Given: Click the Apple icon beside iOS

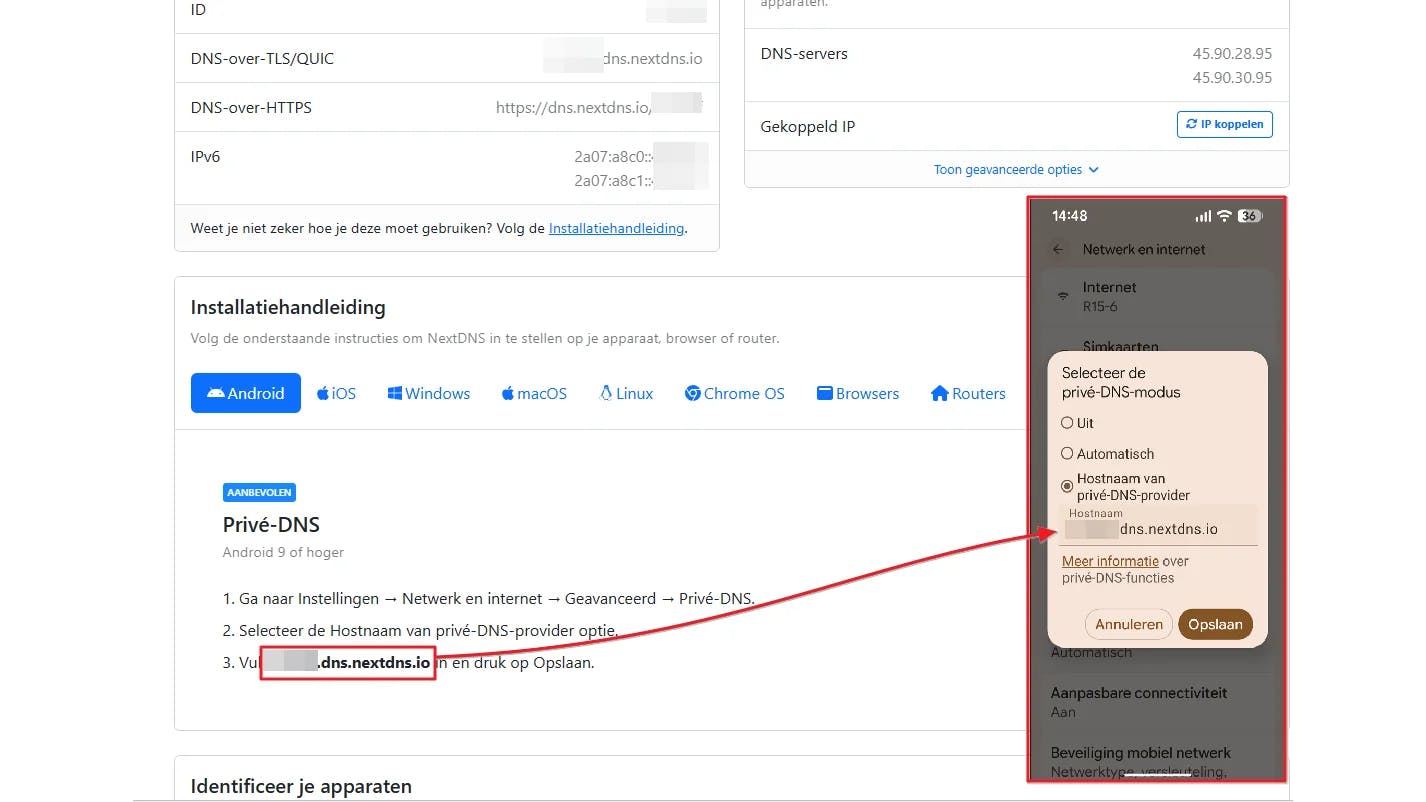Looking at the screenshot, I should click(x=323, y=393).
